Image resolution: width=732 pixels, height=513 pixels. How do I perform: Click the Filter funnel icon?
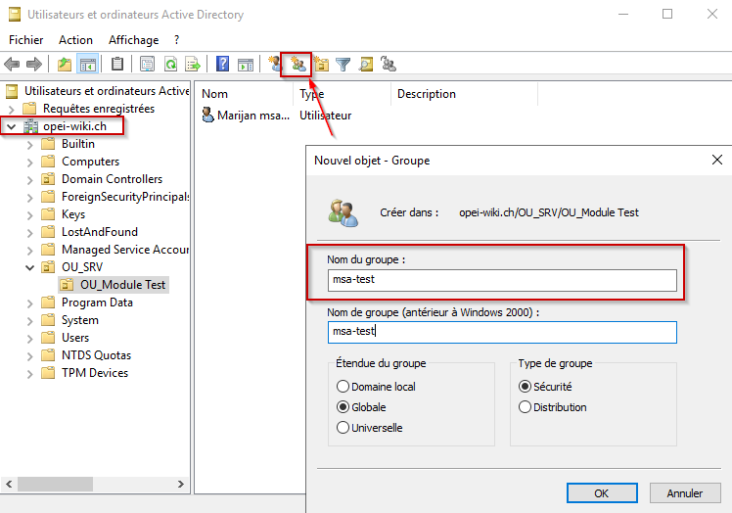click(x=343, y=64)
